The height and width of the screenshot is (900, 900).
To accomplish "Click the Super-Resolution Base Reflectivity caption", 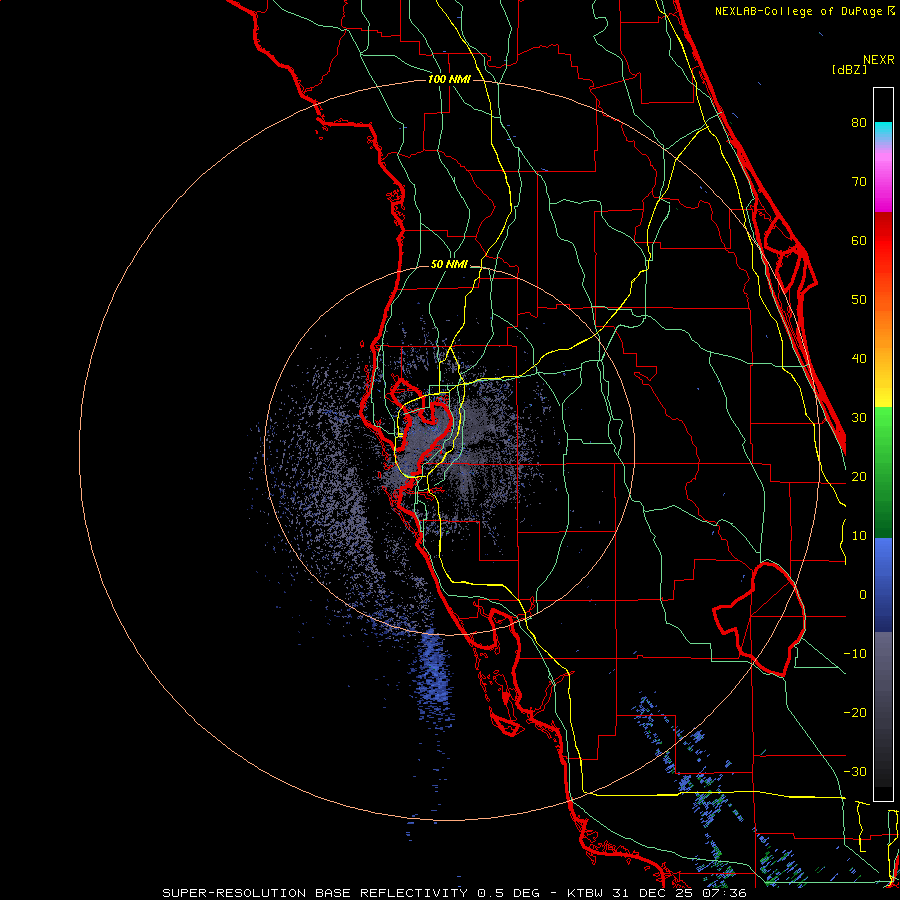I will point(454,893).
